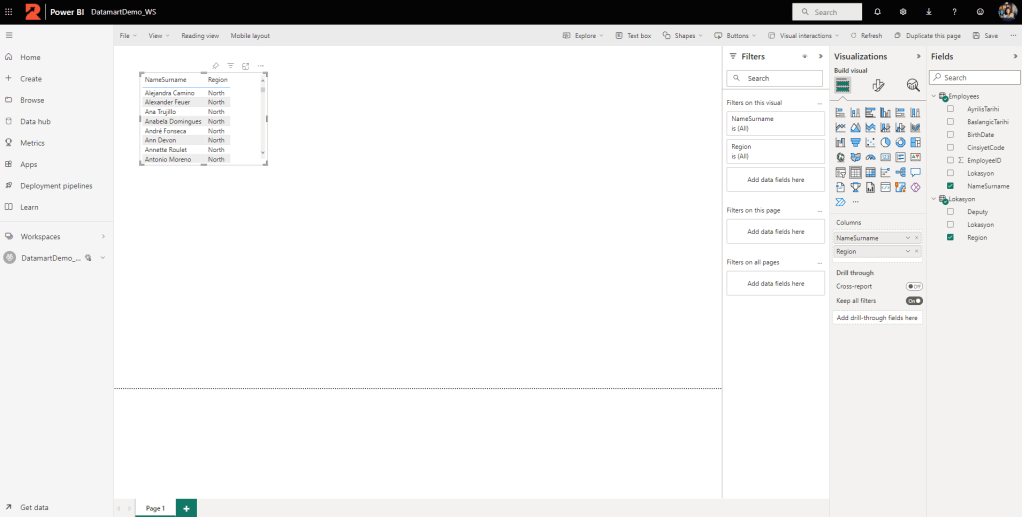Click the Fields pane search box
This screenshot has height=517, width=1022.
(x=975, y=77)
